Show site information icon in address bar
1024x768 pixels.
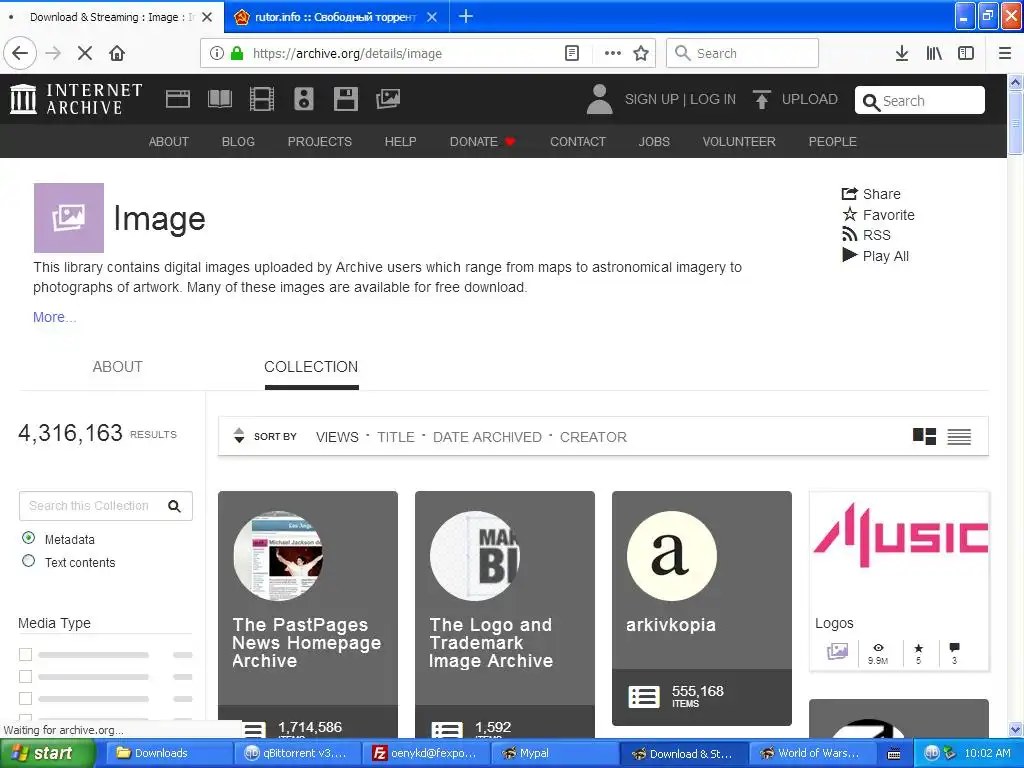tap(217, 53)
